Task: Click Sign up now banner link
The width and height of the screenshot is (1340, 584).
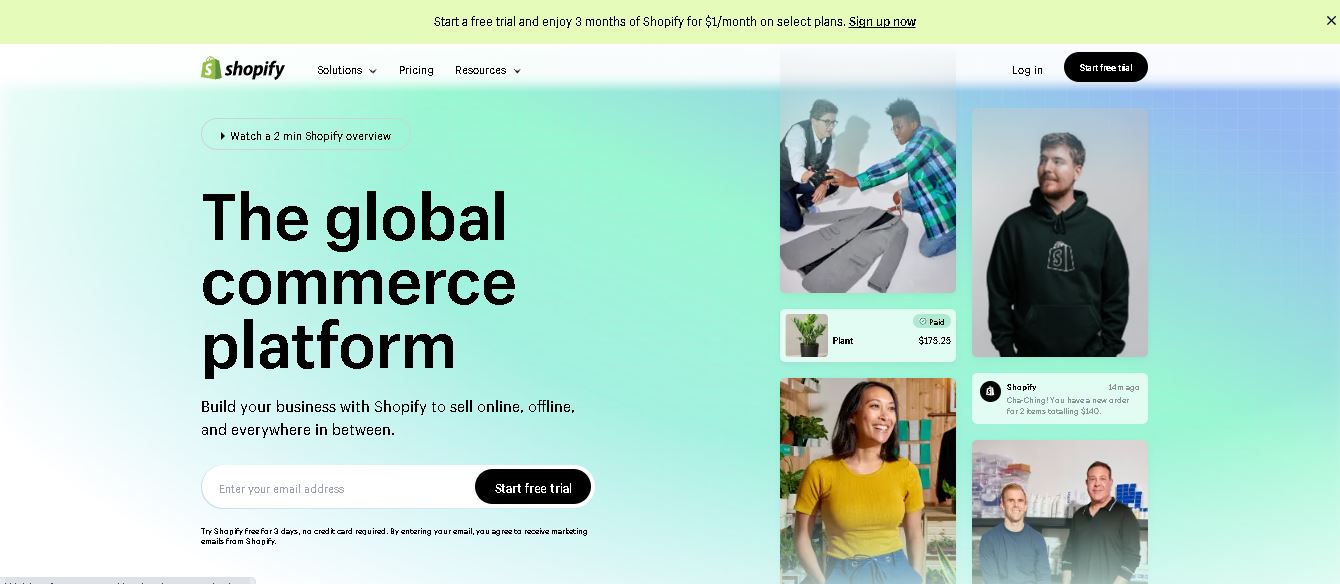Action: pyautogui.click(x=882, y=21)
